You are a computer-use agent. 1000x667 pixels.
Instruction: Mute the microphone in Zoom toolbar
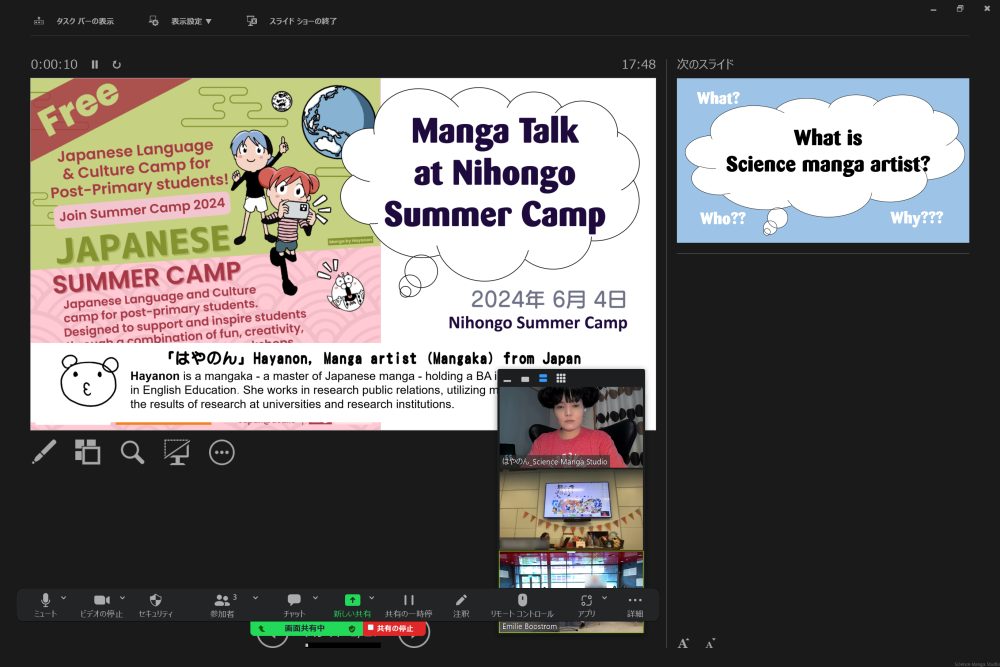pos(45,604)
